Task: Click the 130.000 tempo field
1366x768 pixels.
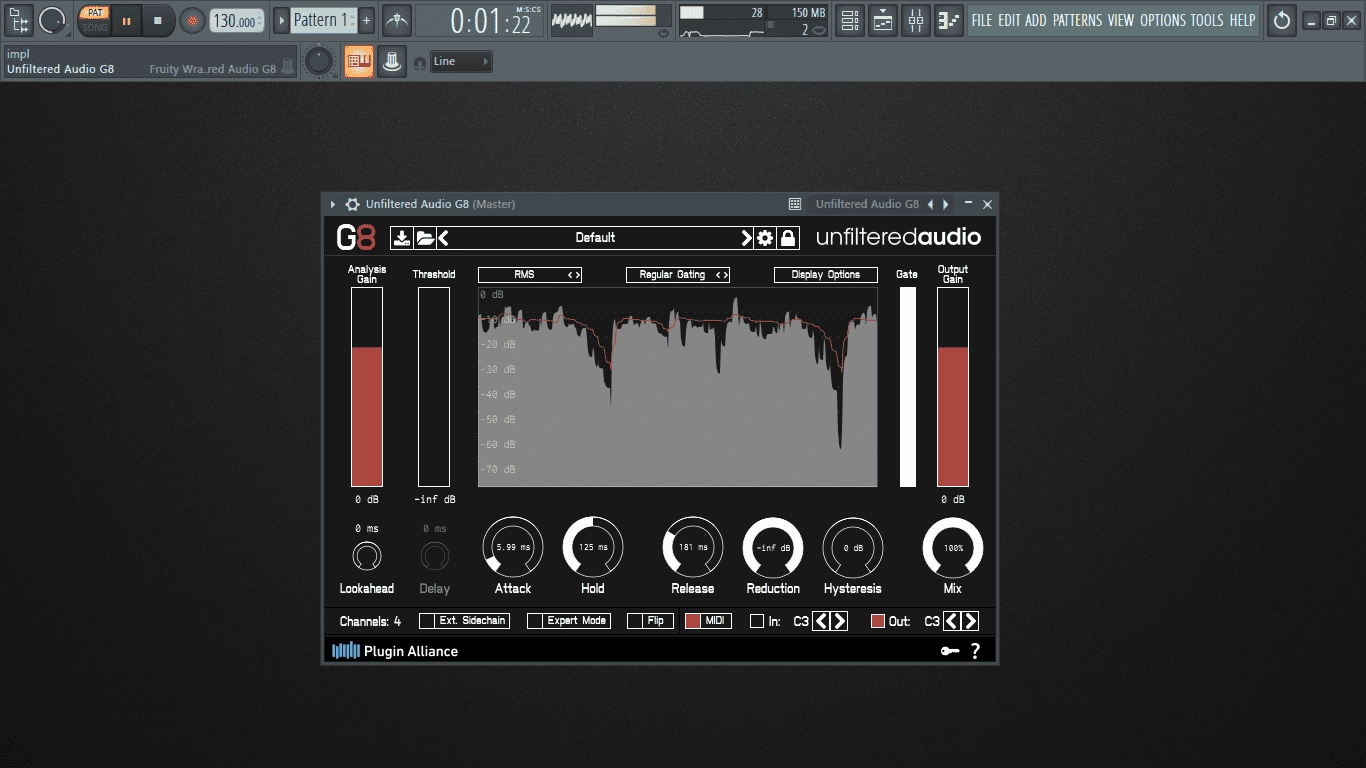Action: coord(237,20)
